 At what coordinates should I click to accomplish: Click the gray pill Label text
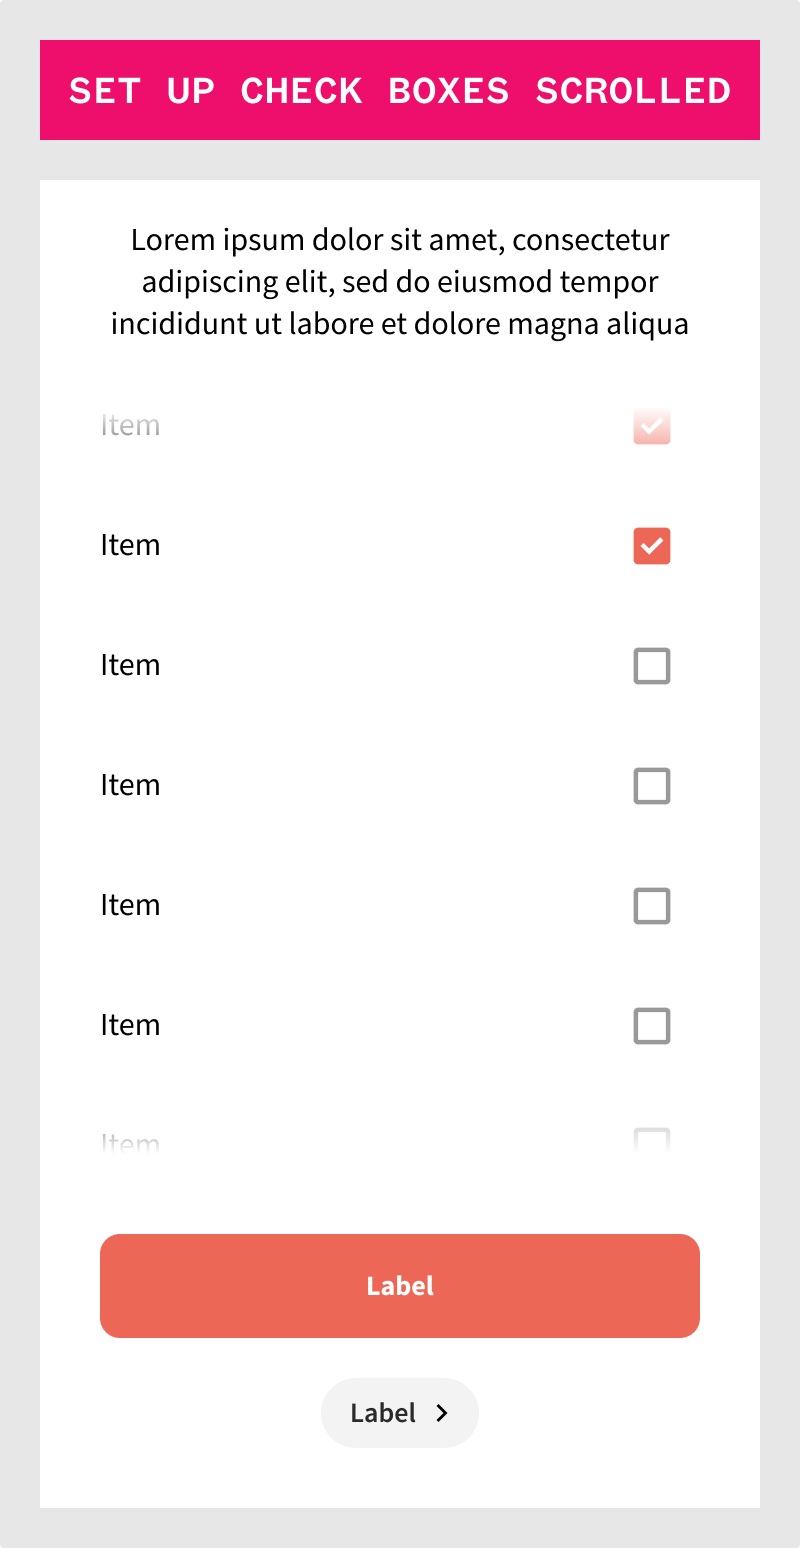click(383, 1413)
